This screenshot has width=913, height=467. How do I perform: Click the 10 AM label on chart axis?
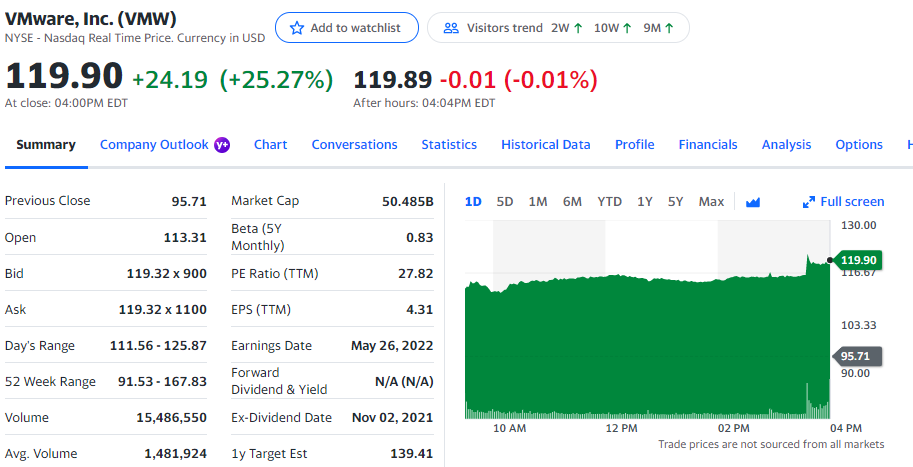tap(509, 429)
